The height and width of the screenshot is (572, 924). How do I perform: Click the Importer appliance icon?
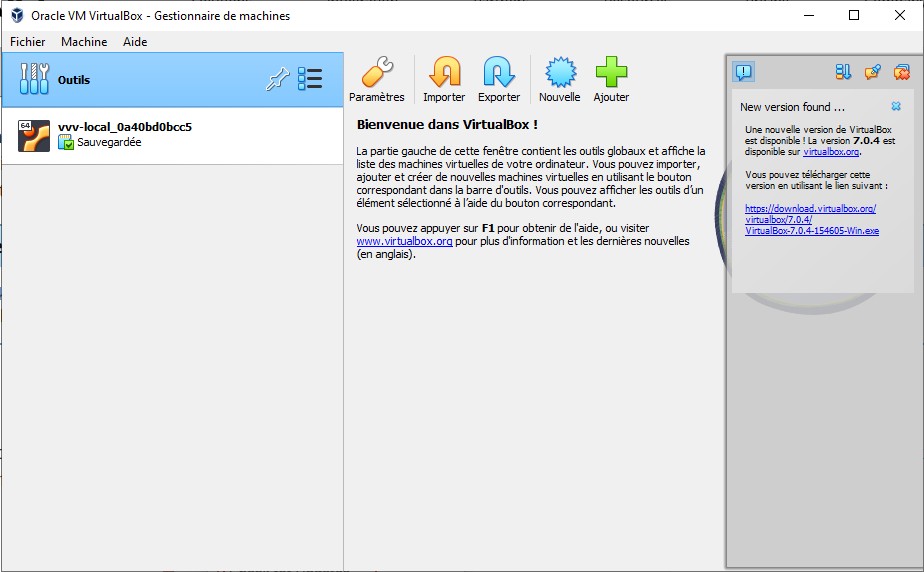click(444, 72)
